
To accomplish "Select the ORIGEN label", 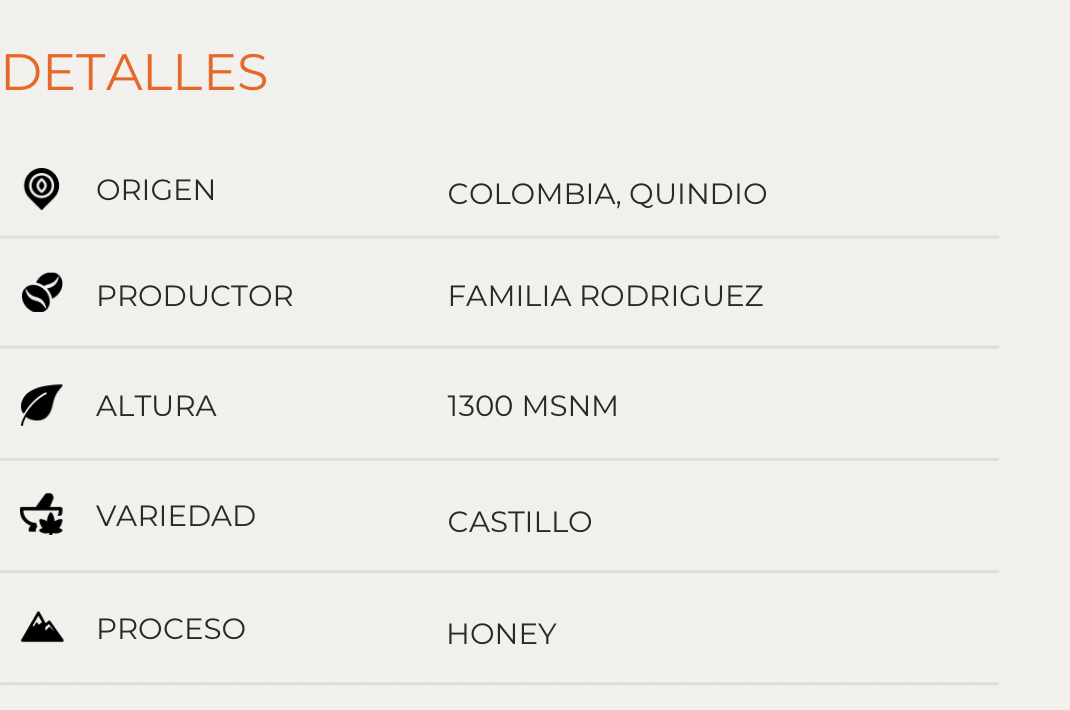I will (x=156, y=190).
